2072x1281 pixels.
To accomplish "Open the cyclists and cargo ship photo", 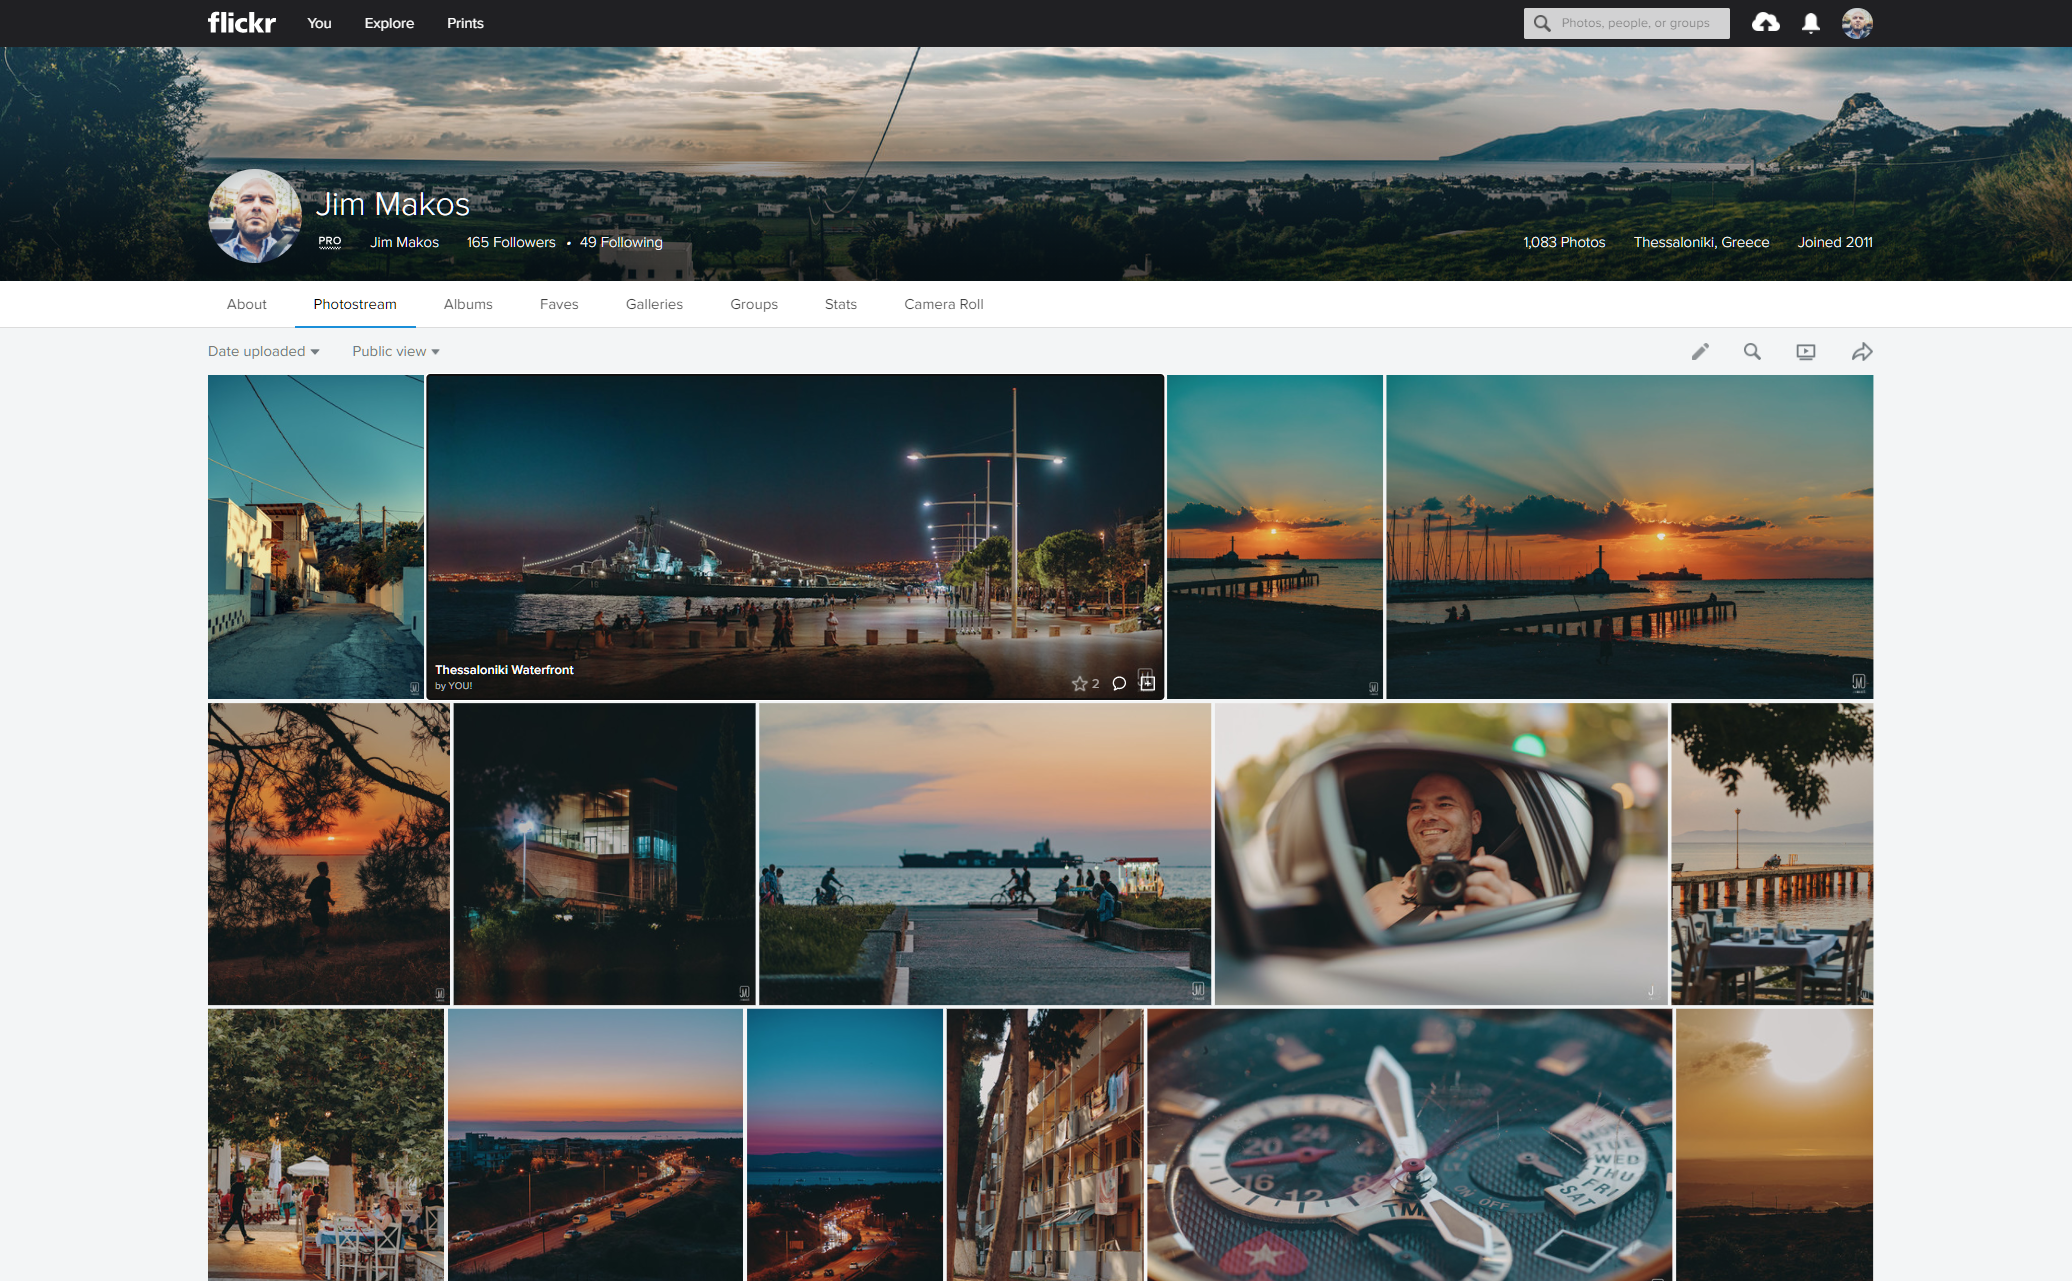I will click(x=985, y=854).
